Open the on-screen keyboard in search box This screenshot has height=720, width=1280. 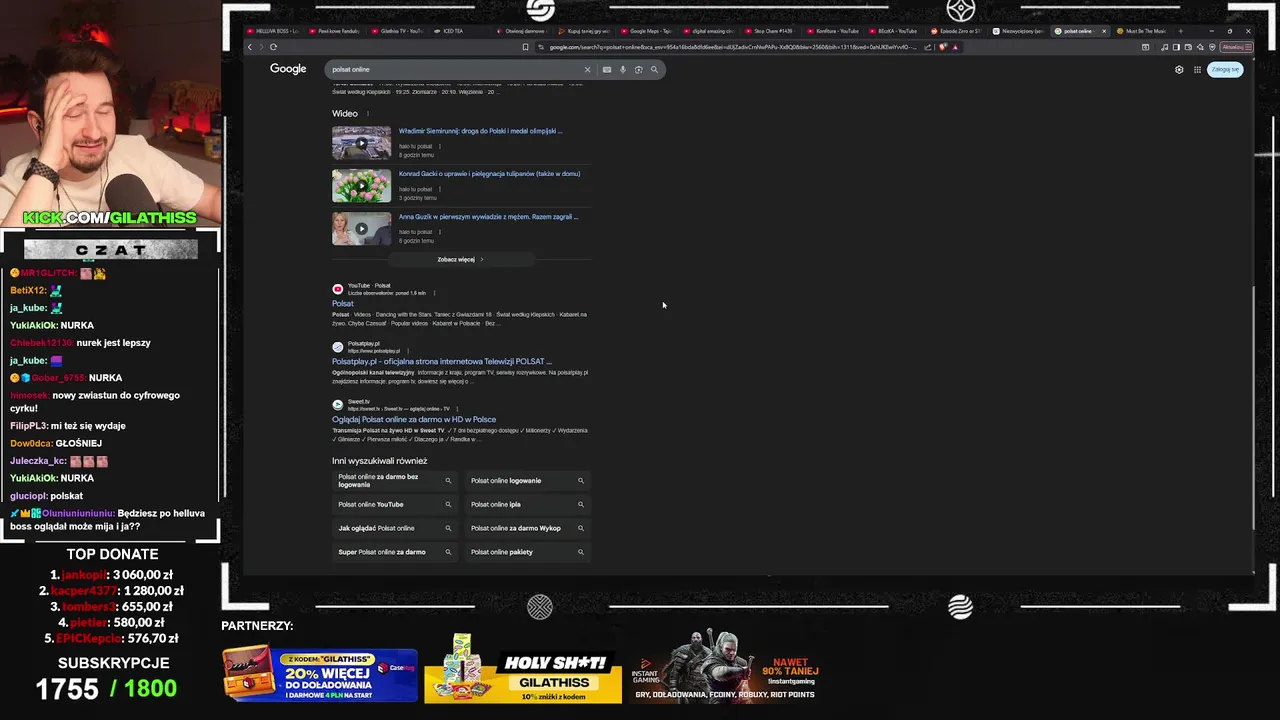pyautogui.click(x=607, y=70)
